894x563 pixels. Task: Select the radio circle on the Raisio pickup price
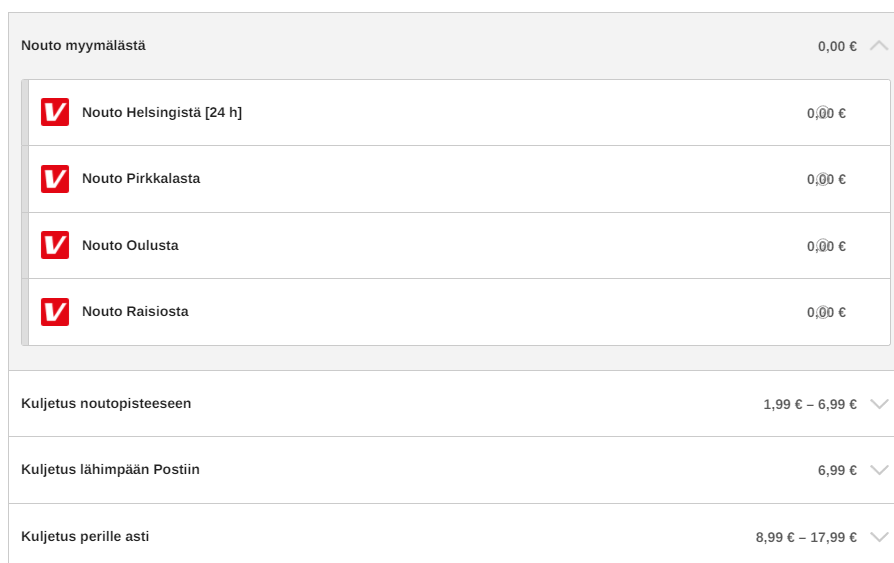823,312
